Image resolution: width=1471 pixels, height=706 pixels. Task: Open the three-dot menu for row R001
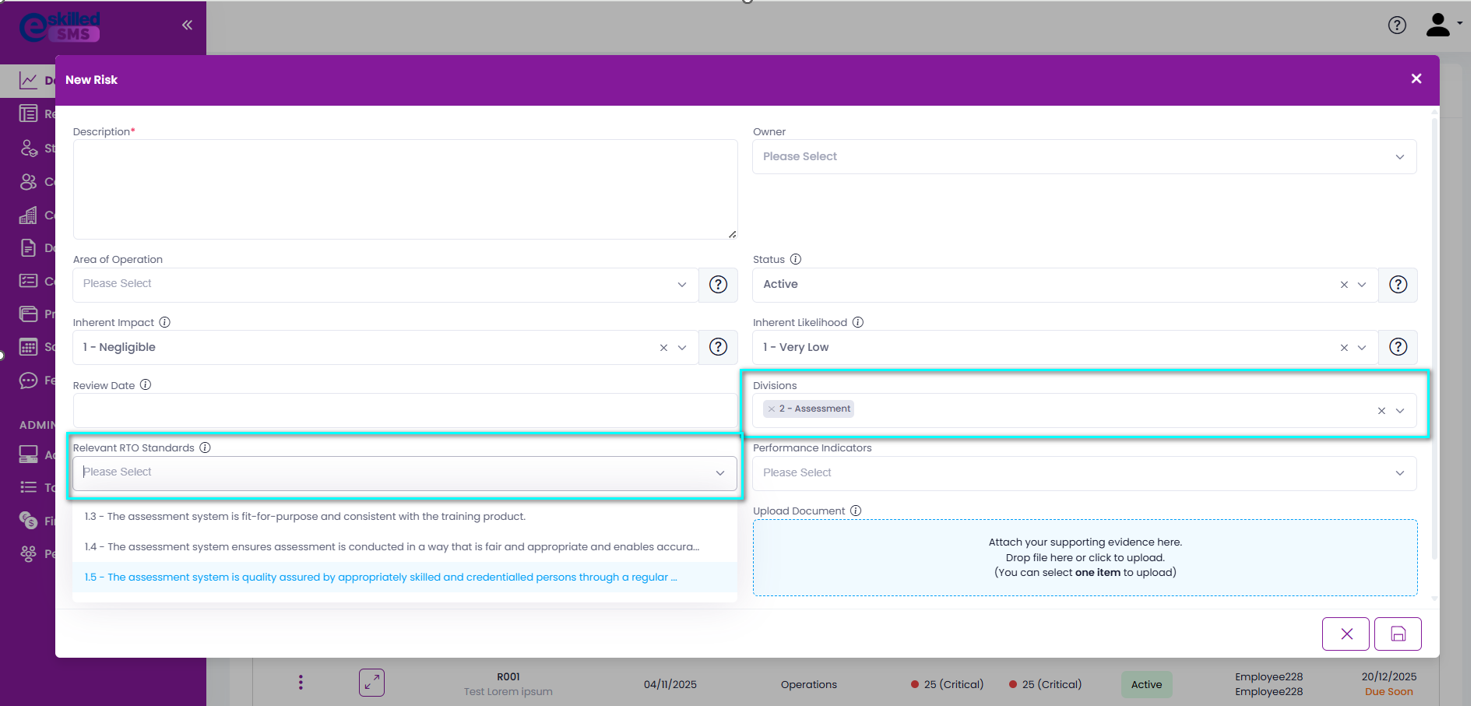coord(300,683)
